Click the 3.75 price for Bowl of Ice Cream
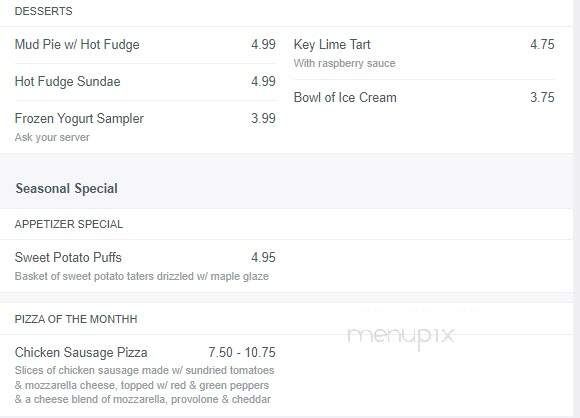Image resolution: width=580 pixels, height=418 pixels. [x=542, y=97]
